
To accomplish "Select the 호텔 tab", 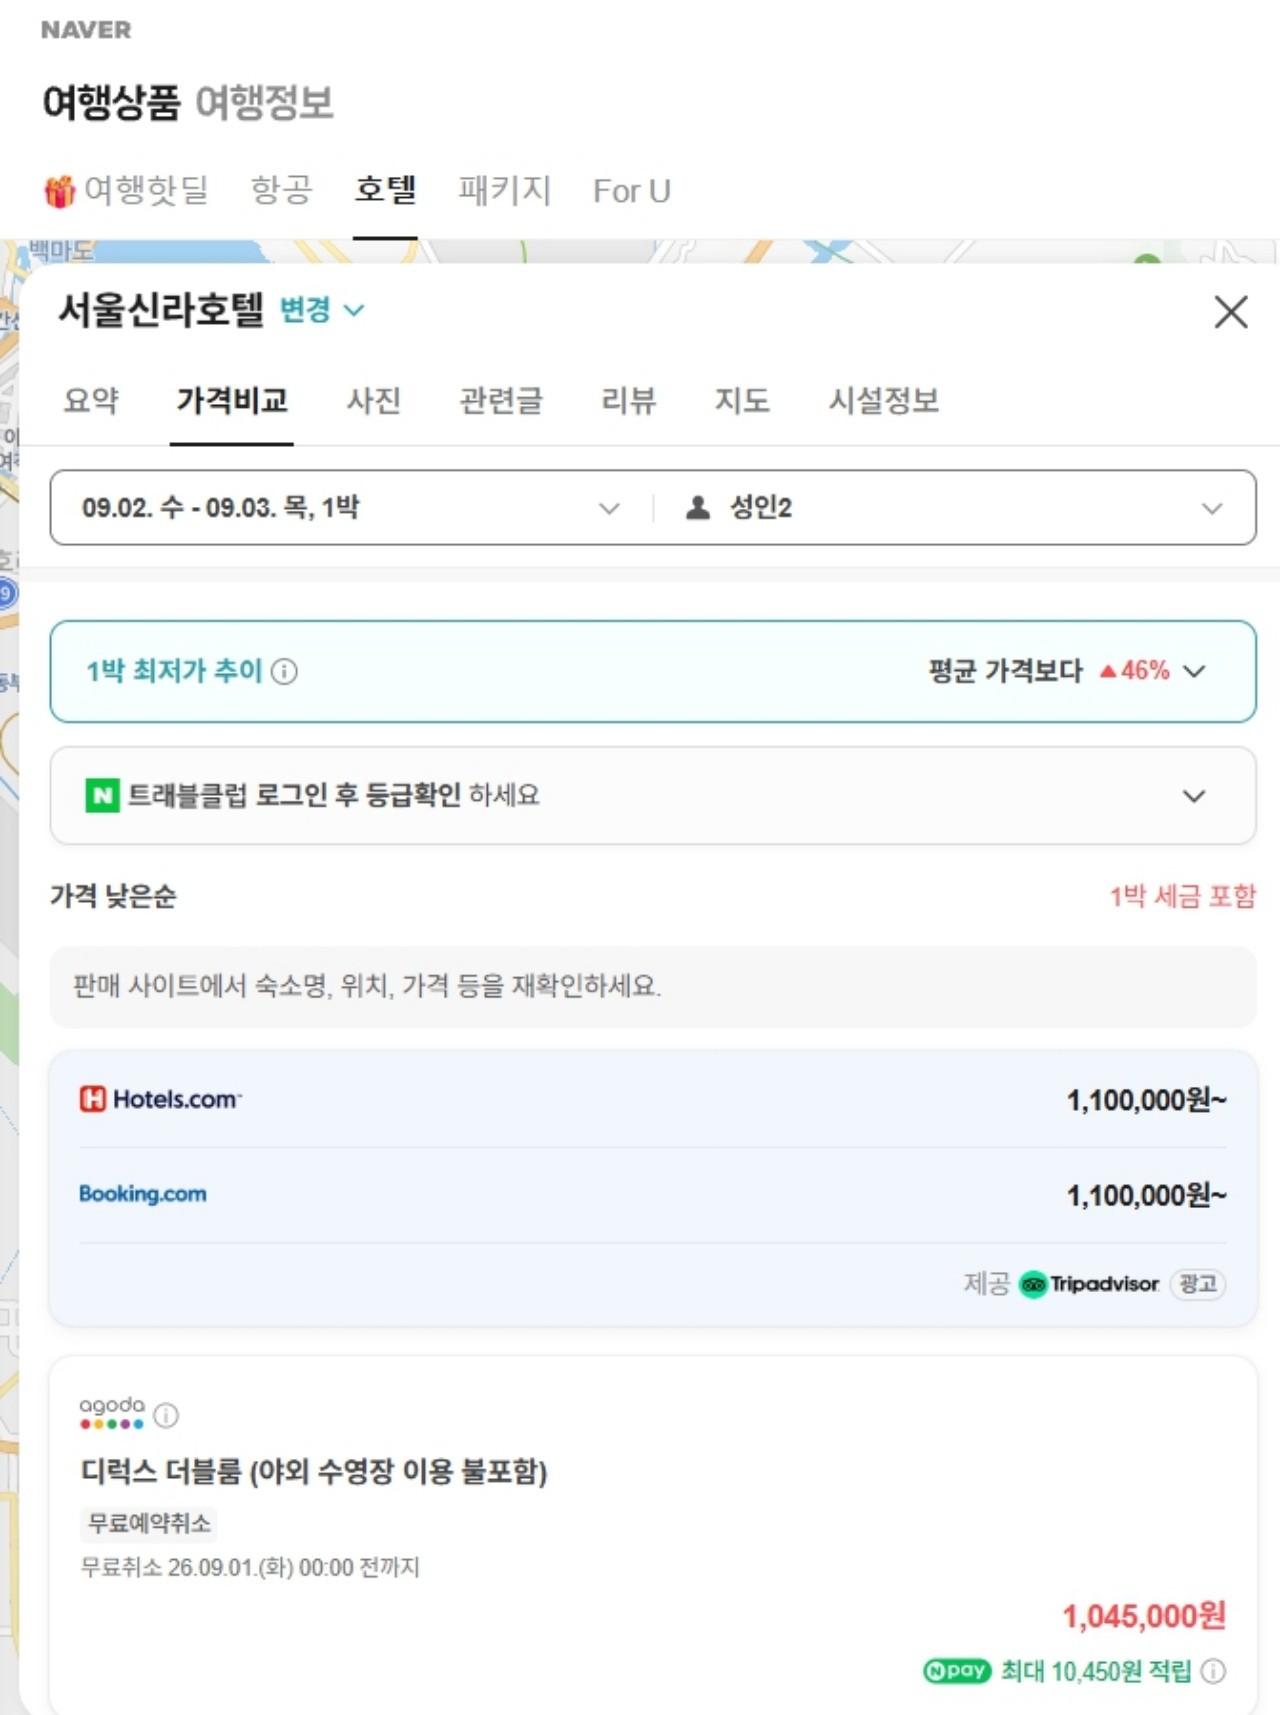I will click(x=385, y=190).
